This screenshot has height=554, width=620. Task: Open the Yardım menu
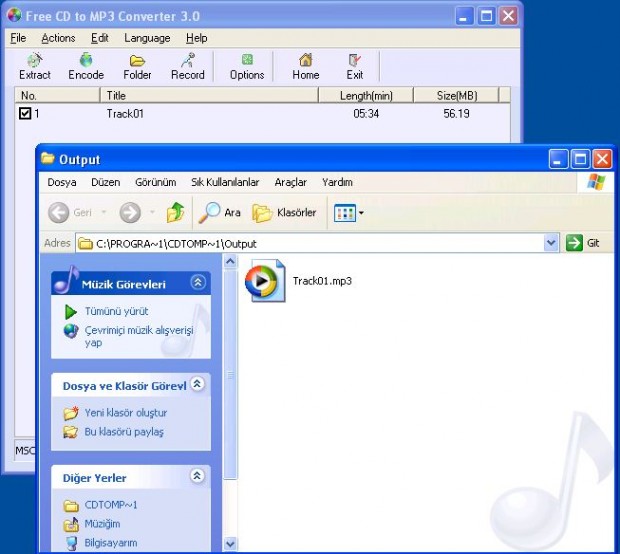(x=337, y=182)
